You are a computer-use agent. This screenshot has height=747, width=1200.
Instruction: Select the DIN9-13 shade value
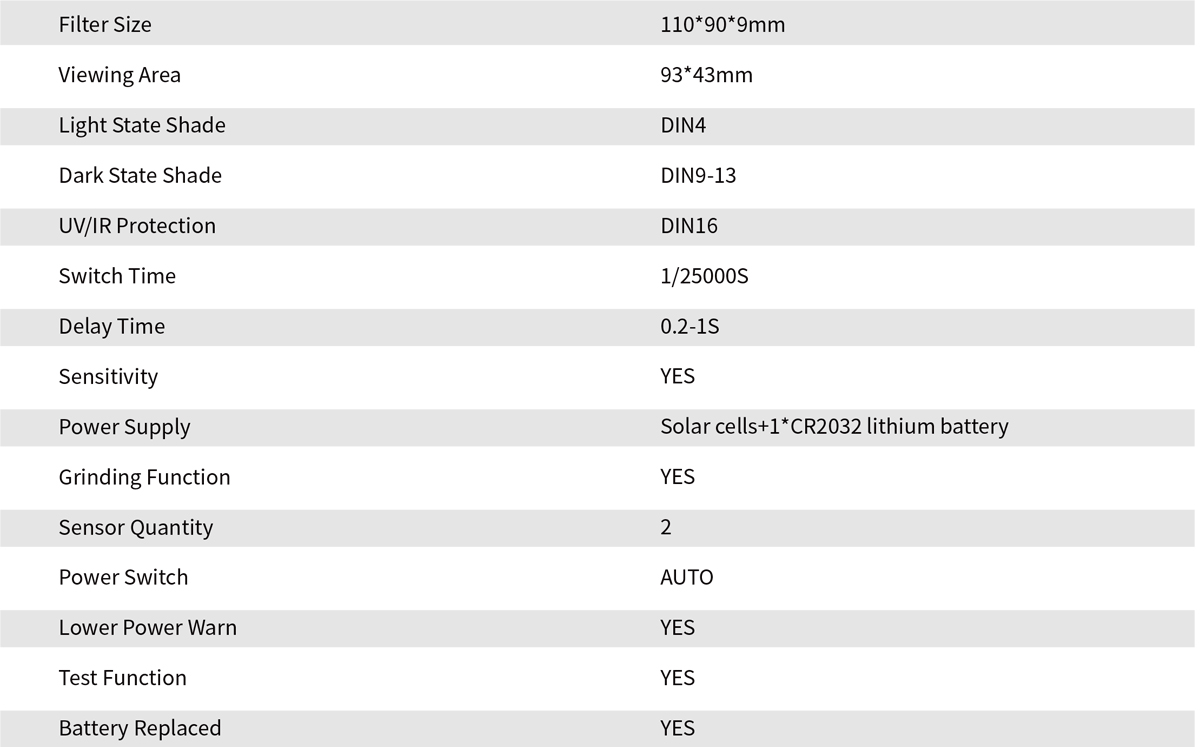(698, 175)
